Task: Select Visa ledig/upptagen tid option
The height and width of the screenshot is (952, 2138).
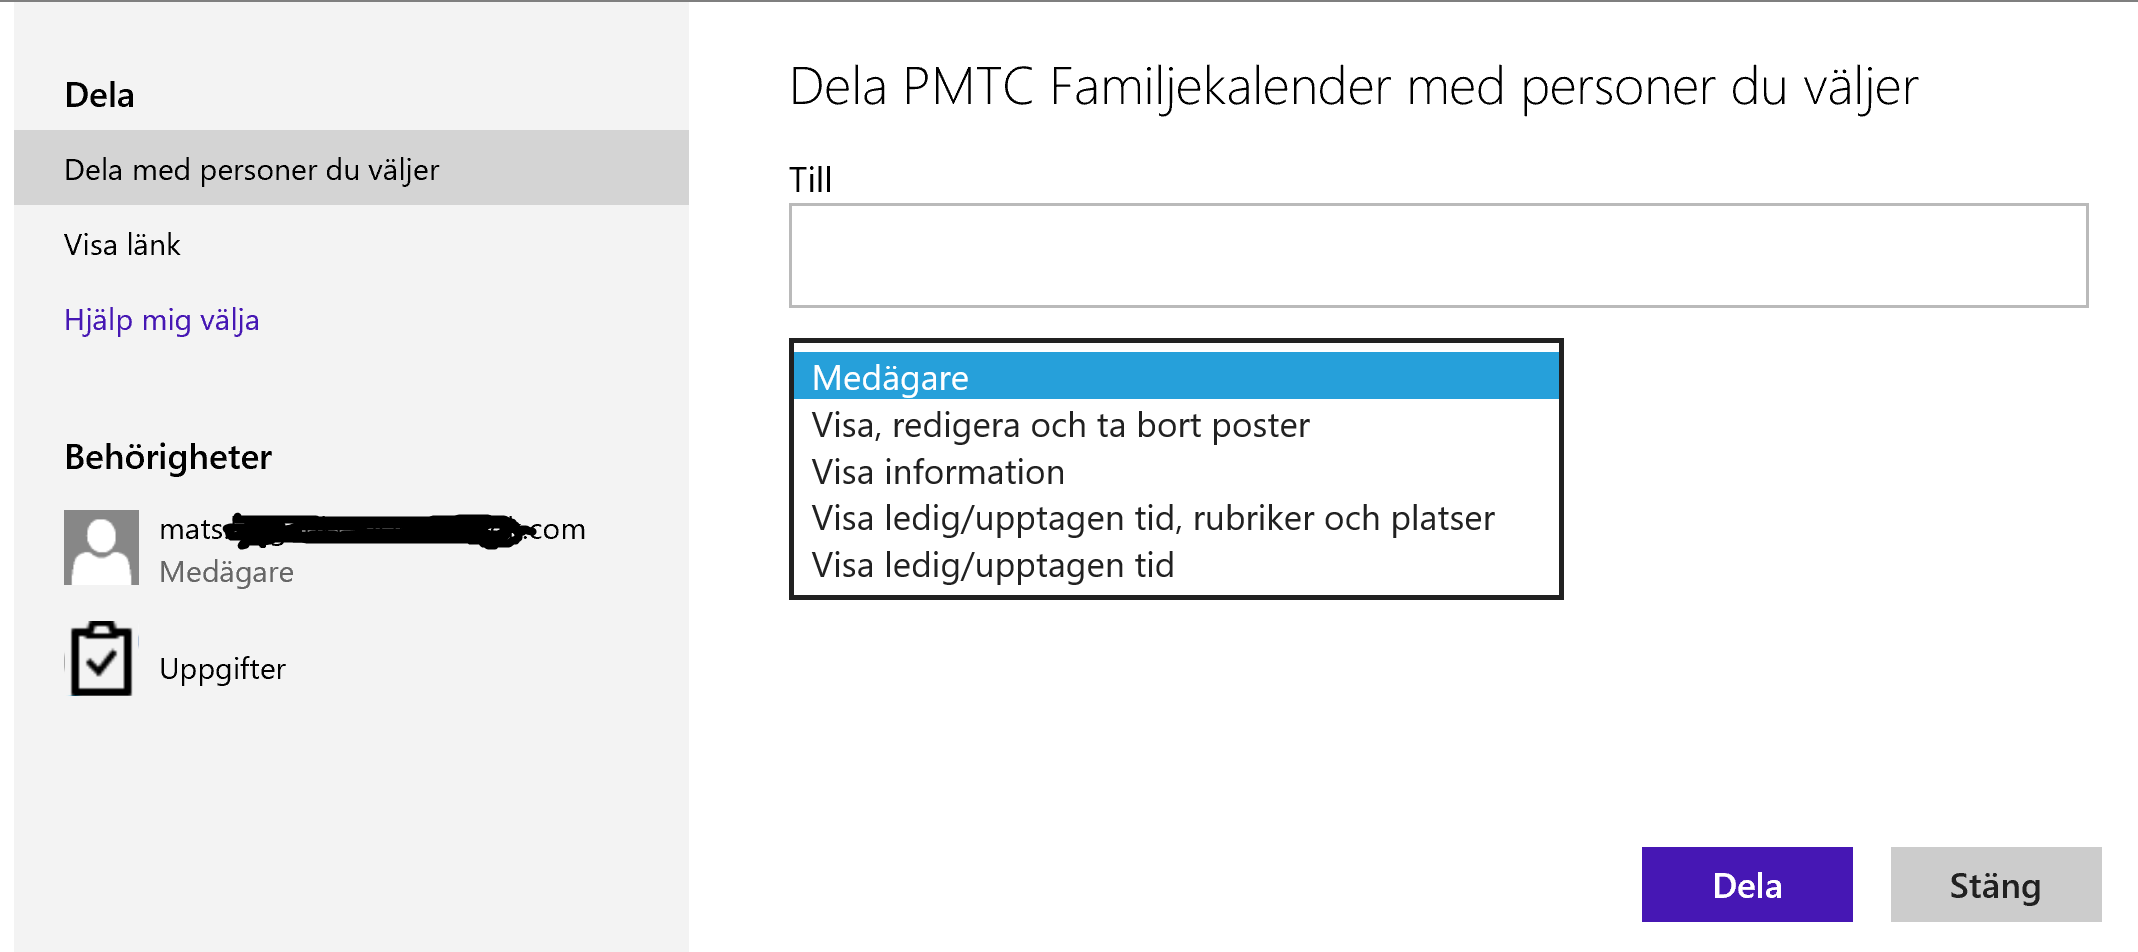Action: 1176,565
